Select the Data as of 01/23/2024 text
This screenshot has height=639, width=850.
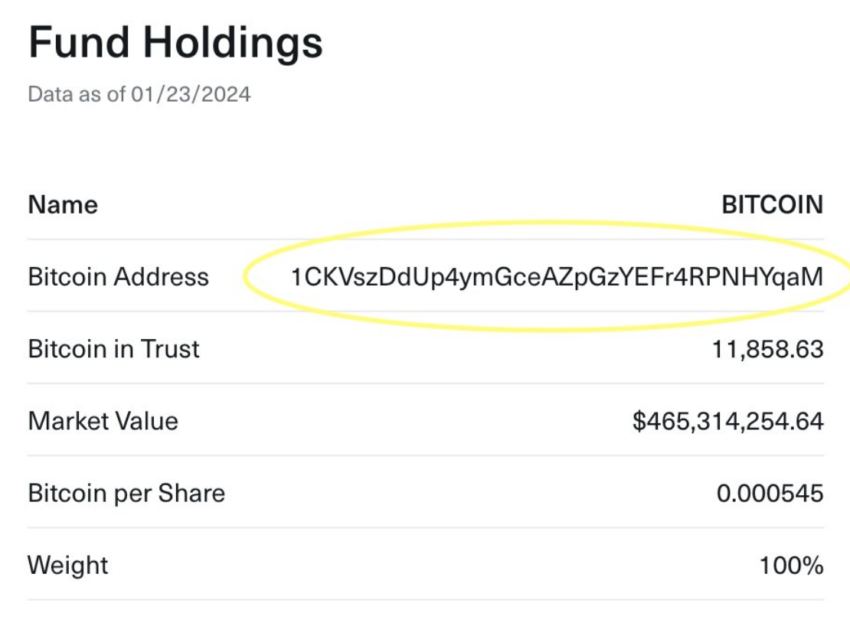pyautogui.click(x=139, y=94)
